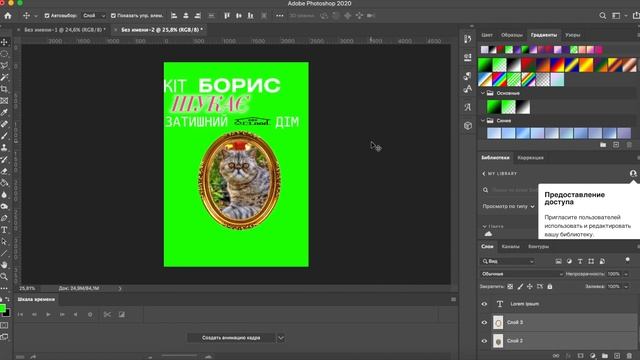
Task: Select the Elliptical Marquee tool
Action: pos(4,54)
